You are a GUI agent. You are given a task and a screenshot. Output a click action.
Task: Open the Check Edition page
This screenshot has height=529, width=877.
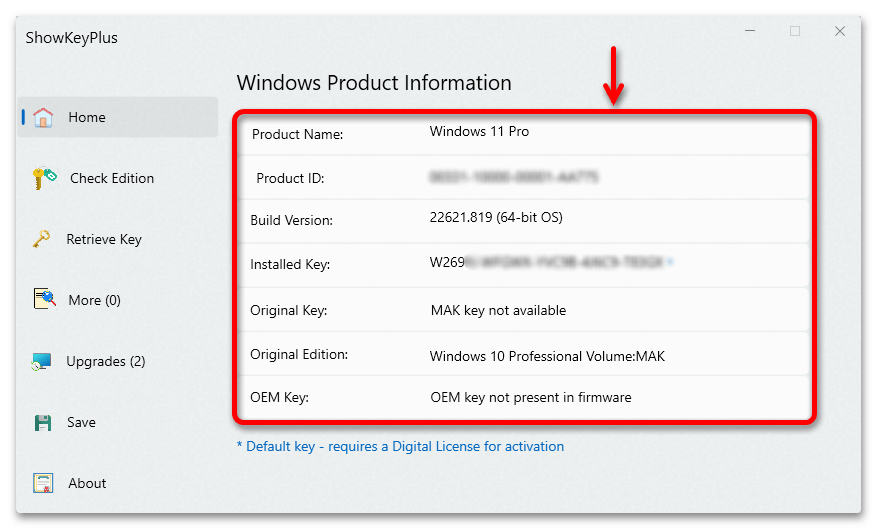[112, 178]
